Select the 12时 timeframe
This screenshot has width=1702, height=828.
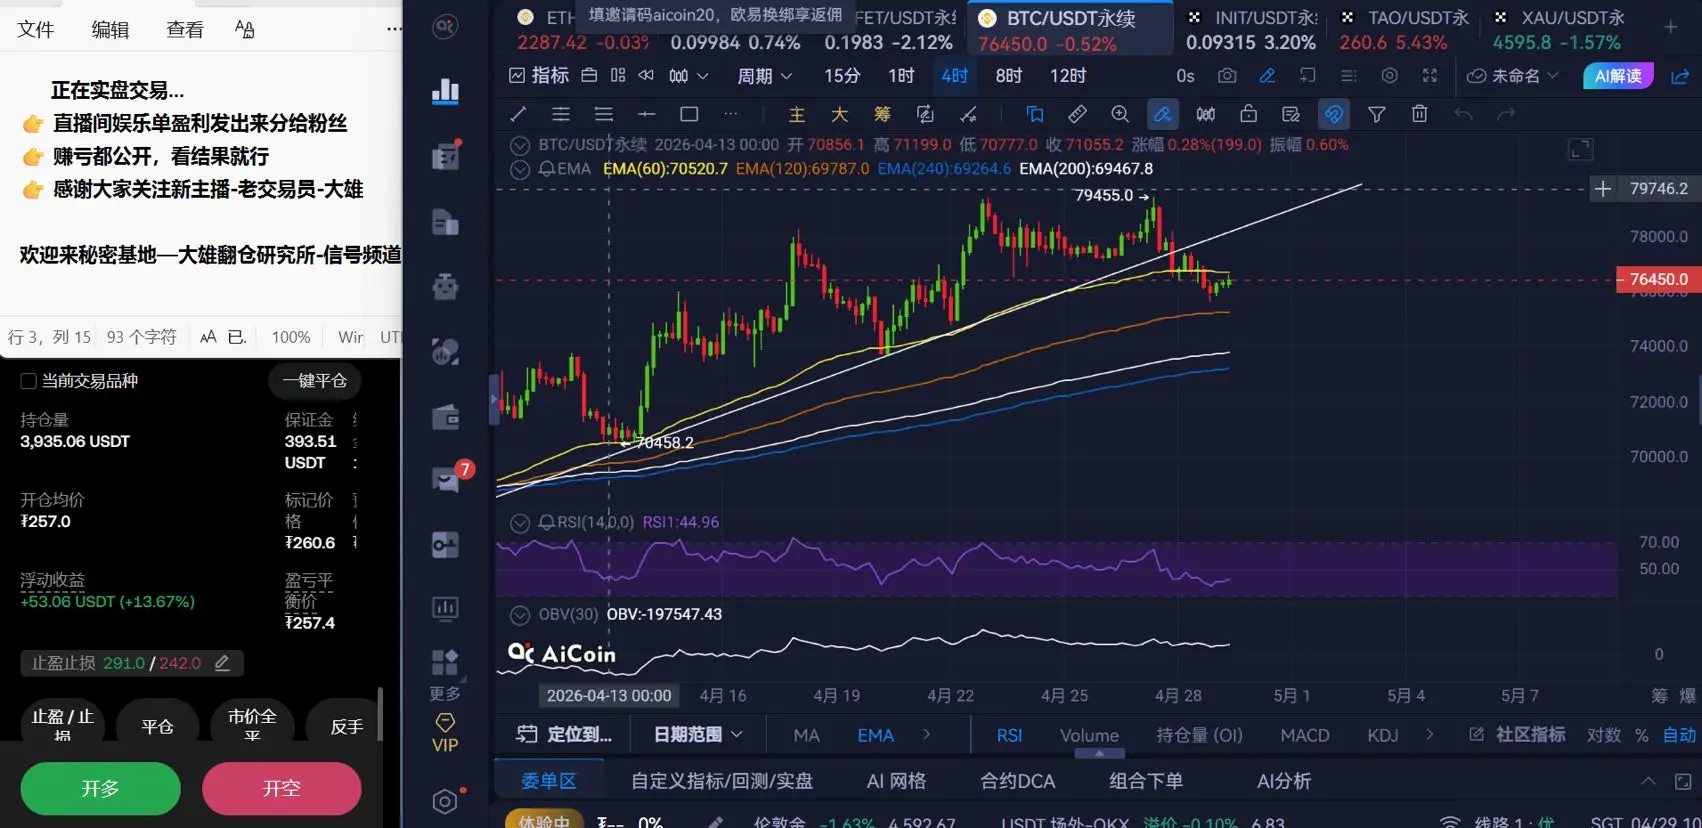tap(1068, 76)
